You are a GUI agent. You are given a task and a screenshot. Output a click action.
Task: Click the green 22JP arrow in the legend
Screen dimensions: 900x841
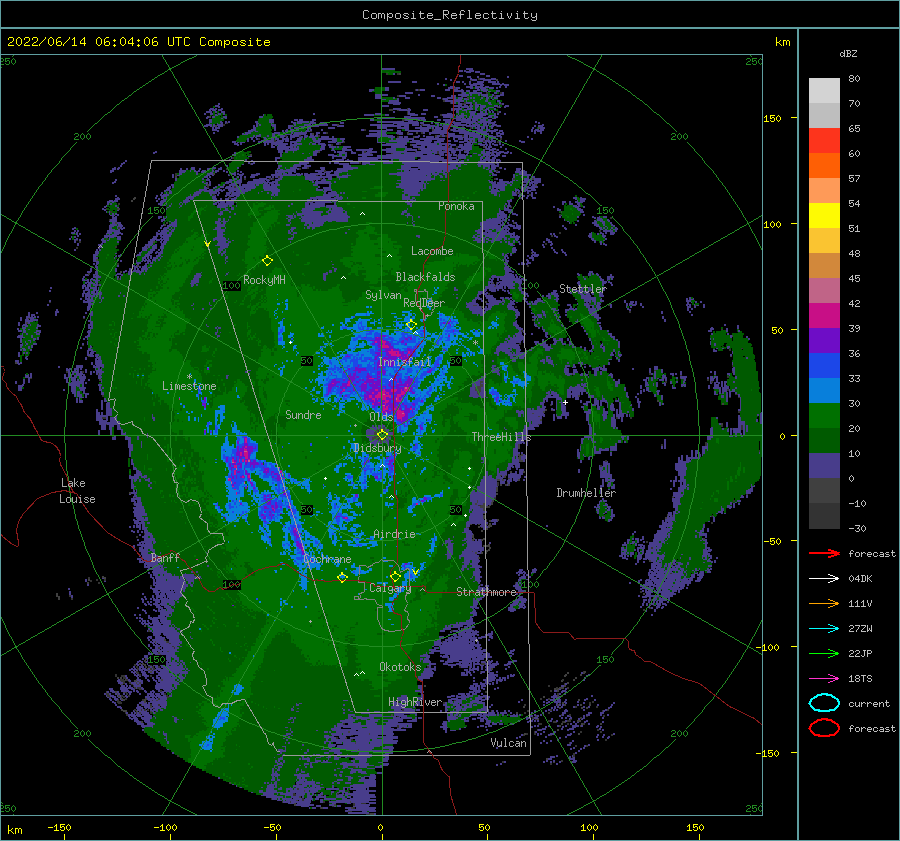[825, 653]
